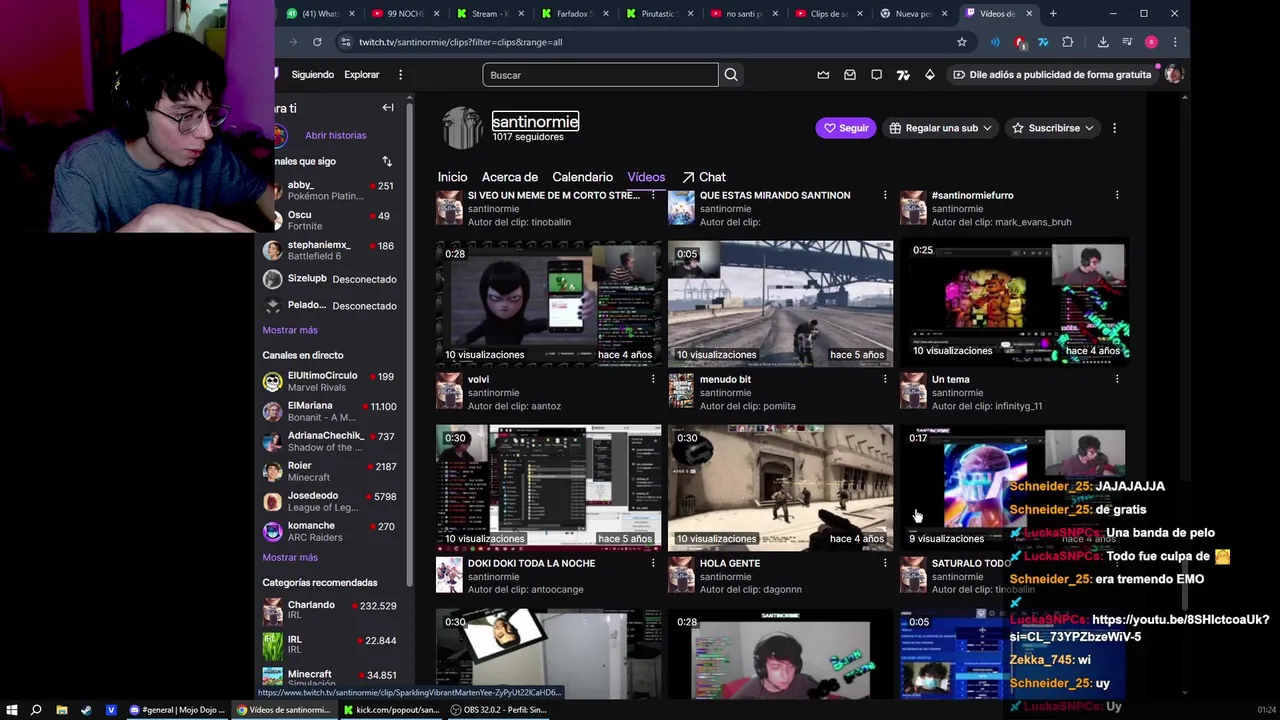
Task: Open options for the '#santinormiefurro' clip
Action: pos(1117,195)
